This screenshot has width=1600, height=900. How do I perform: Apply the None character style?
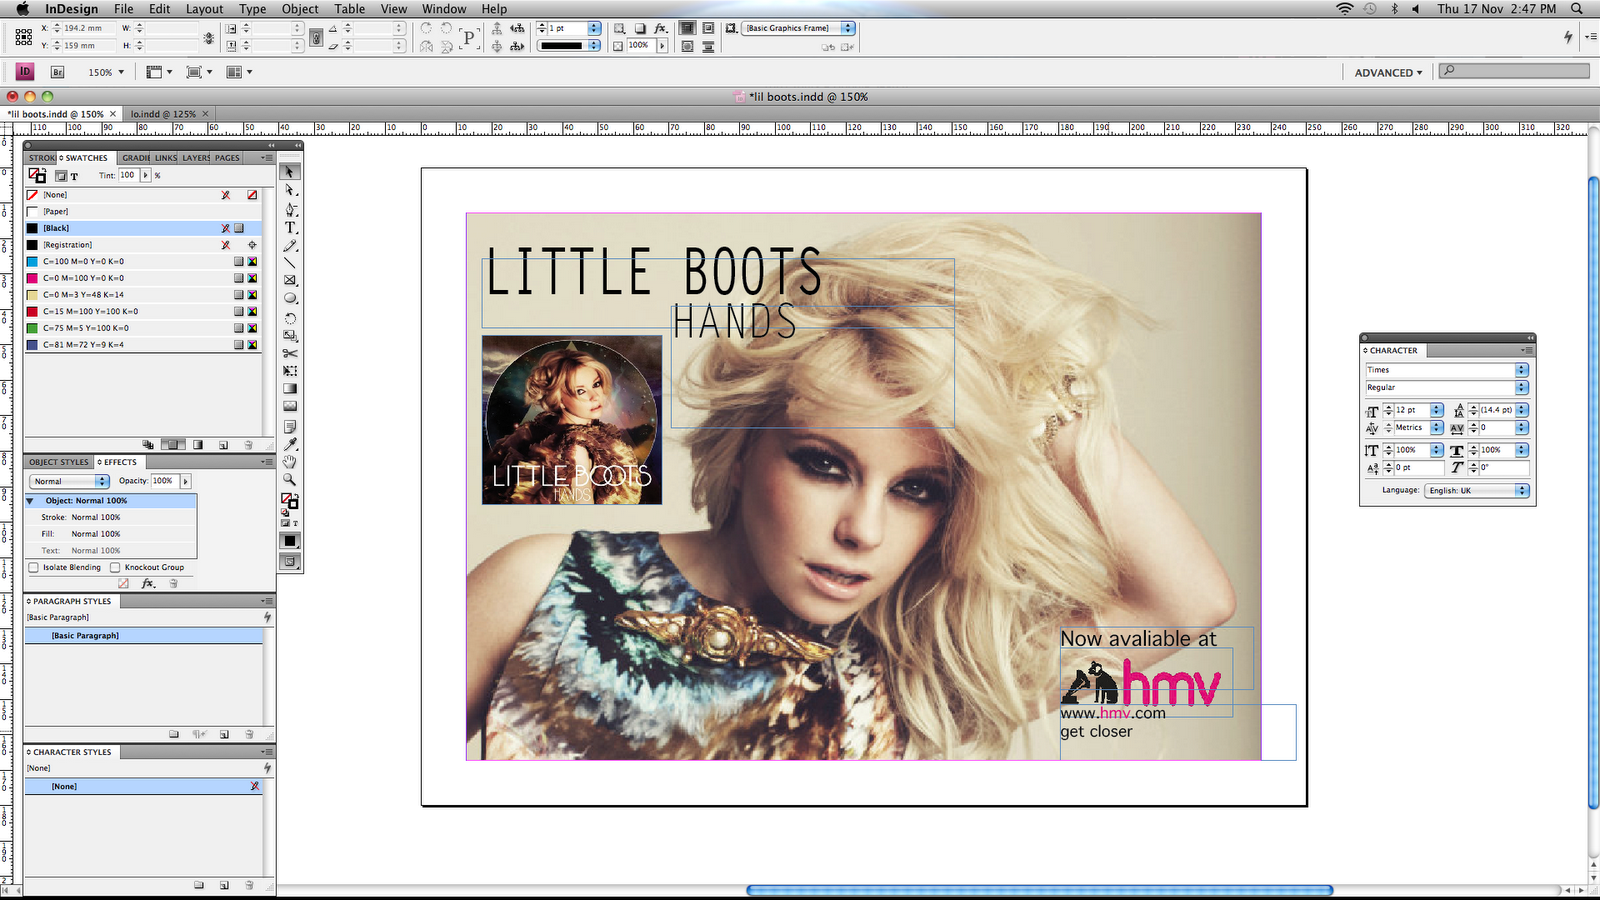(63, 786)
